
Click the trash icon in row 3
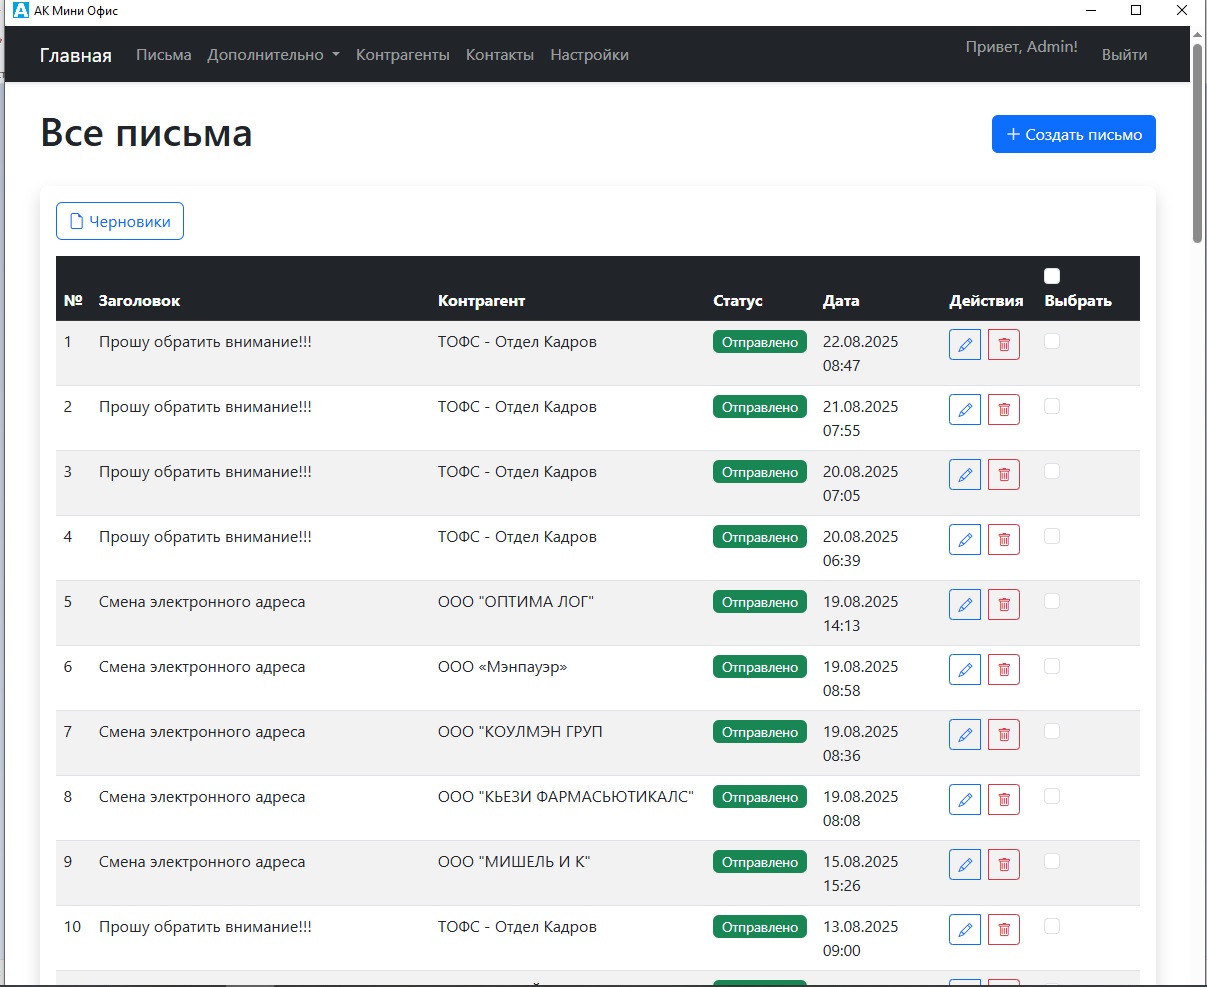click(1004, 475)
